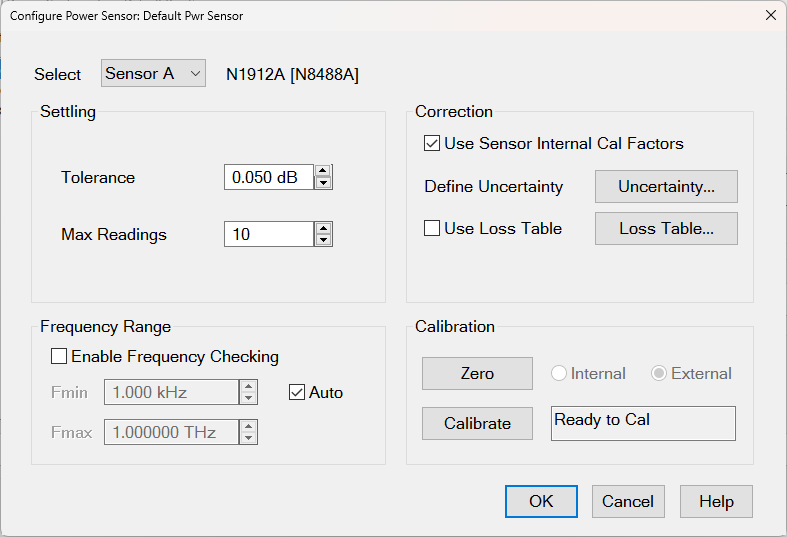This screenshot has height=537, width=787.
Task: Tick the Enable Frequency Checking checkbox
Action: (x=59, y=356)
